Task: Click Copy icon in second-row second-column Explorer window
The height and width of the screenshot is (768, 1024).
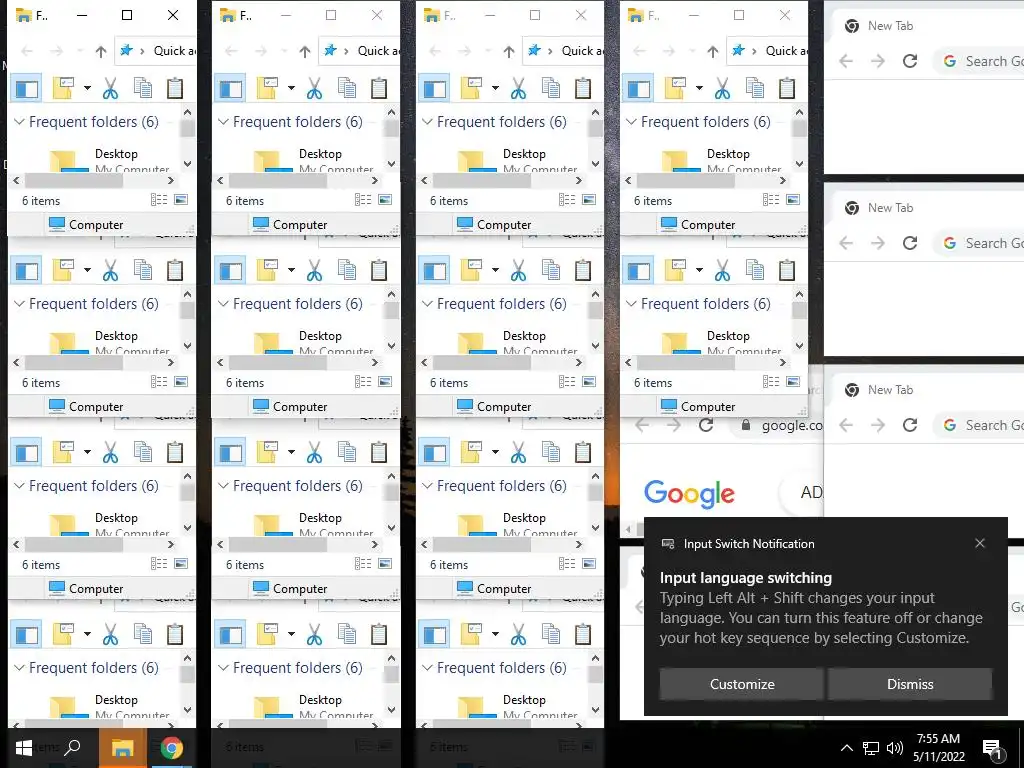Action: point(347,270)
